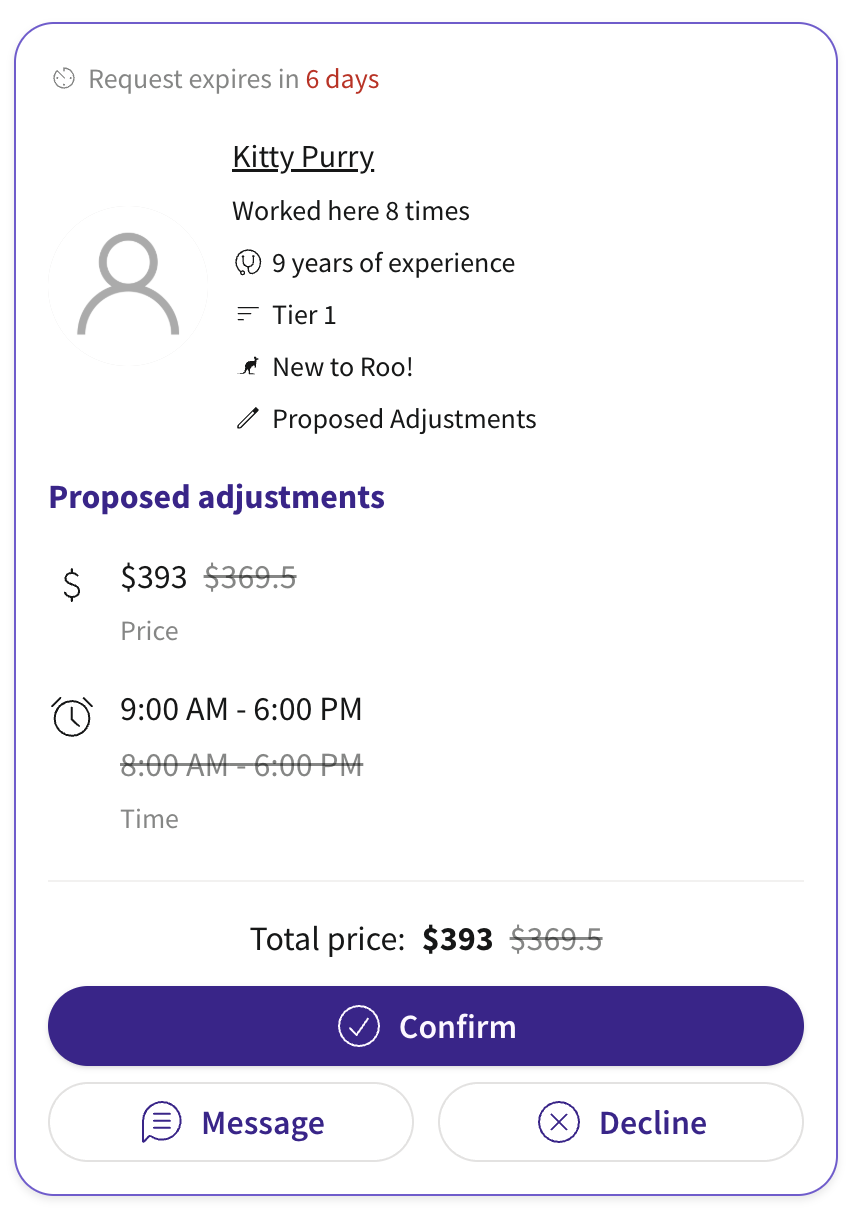Click the struck-through 8:00 AM - 6:00 PM time
Image resolution: width=866 pixels, height=1222 pixels.
tap(241, 766)
